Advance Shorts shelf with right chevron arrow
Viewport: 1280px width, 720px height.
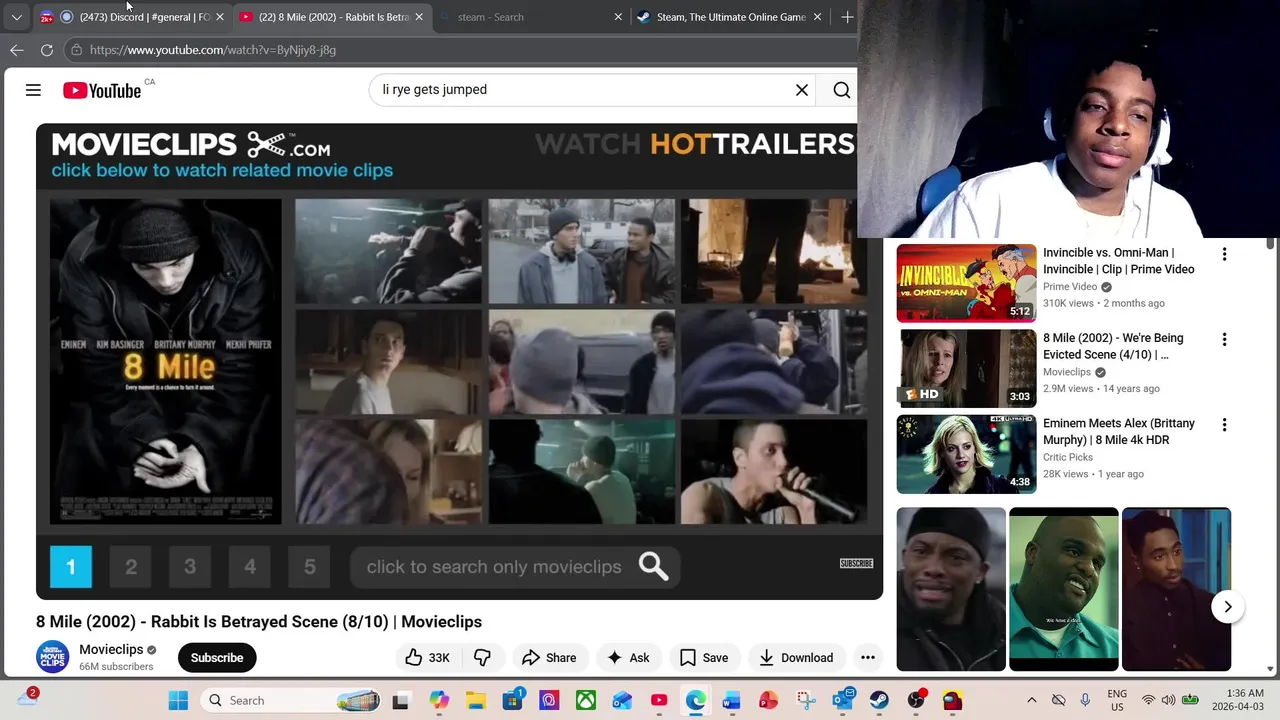pyautogui.click(x=1228, y=607)
